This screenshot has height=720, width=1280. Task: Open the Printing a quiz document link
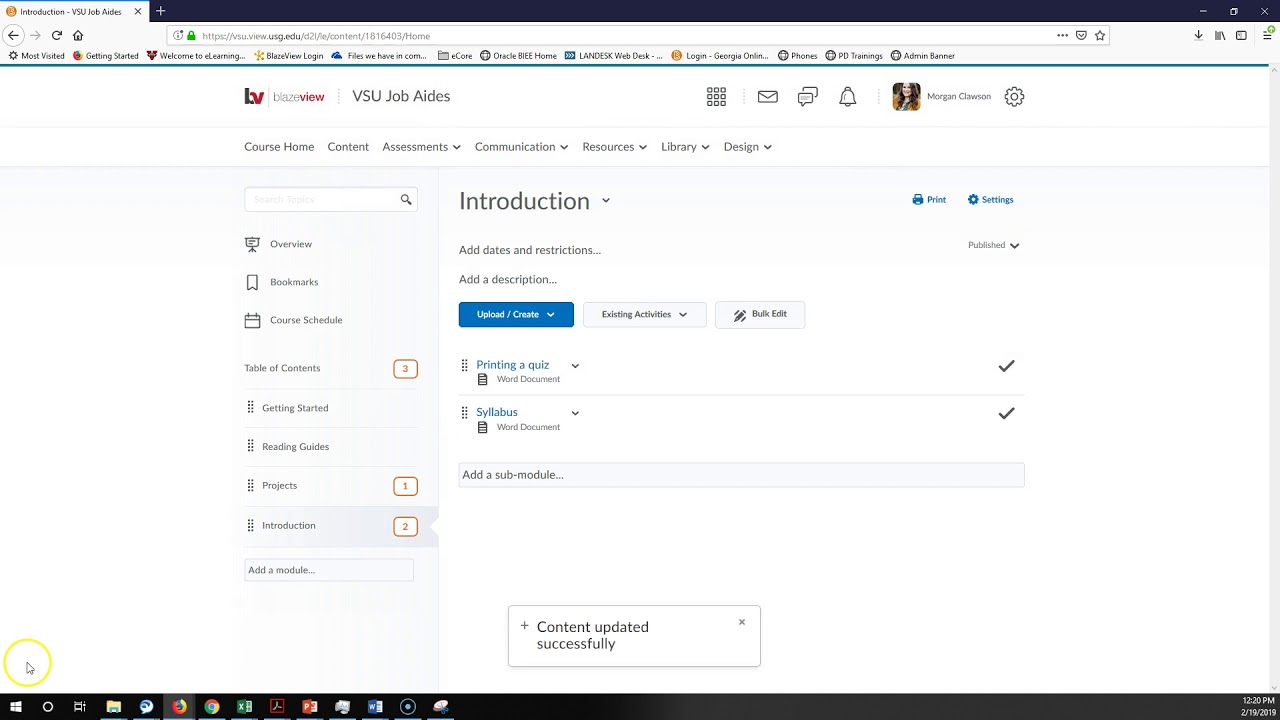point(512,365)
